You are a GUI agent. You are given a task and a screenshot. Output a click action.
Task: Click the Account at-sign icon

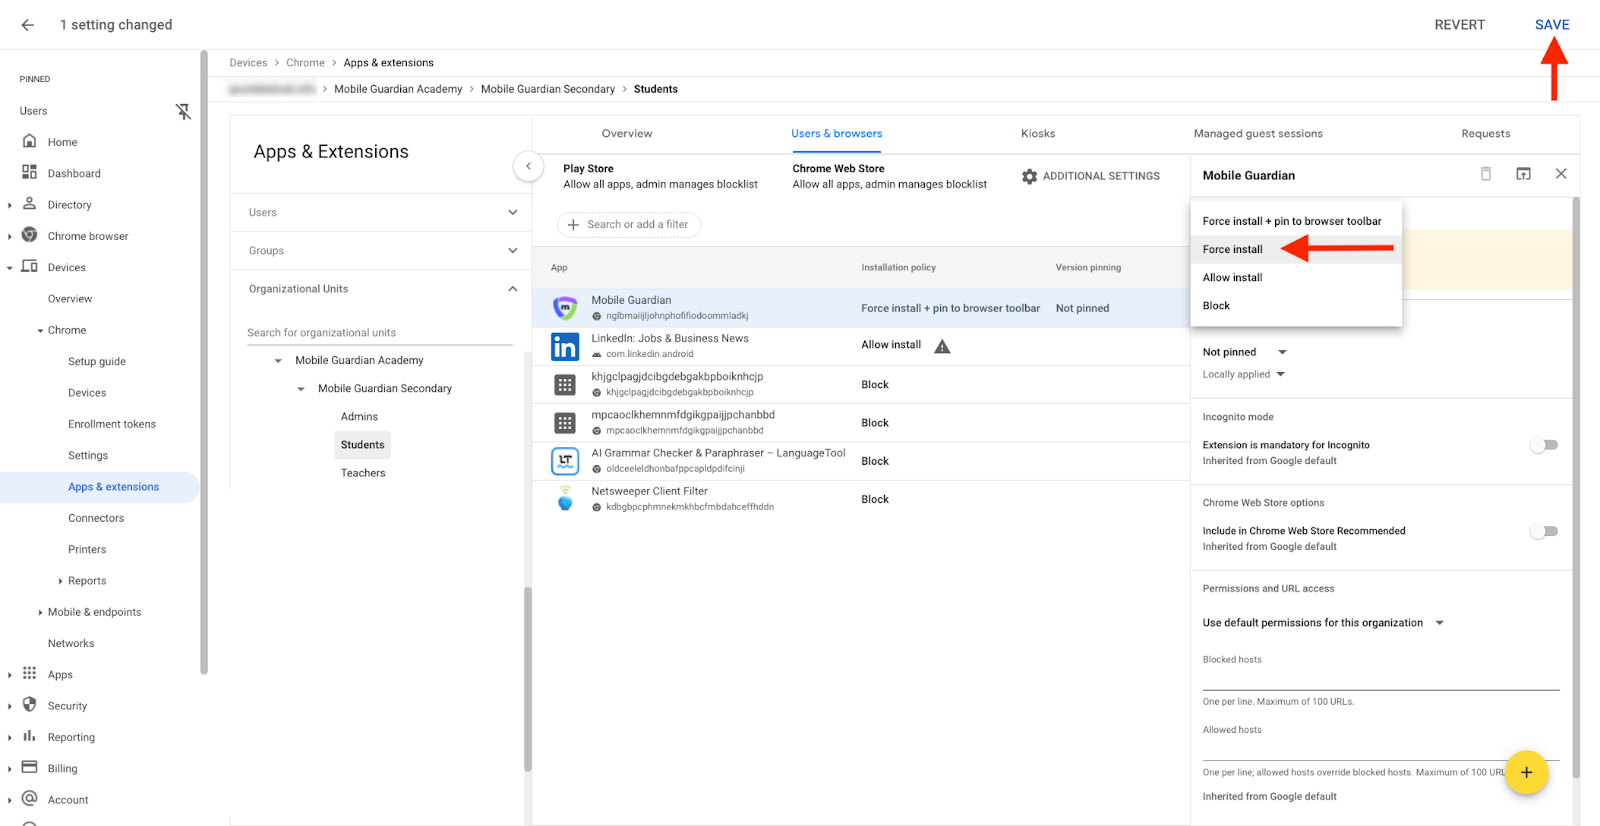(30, 799)
